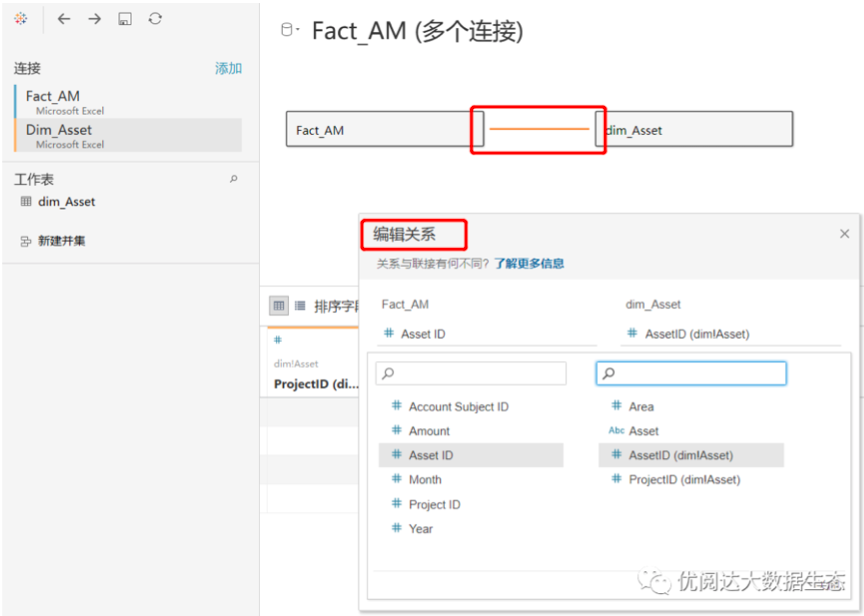Viewport: 864px width, 616px height.
Task: Switch to grid preview view
Action: coord(279,305)
